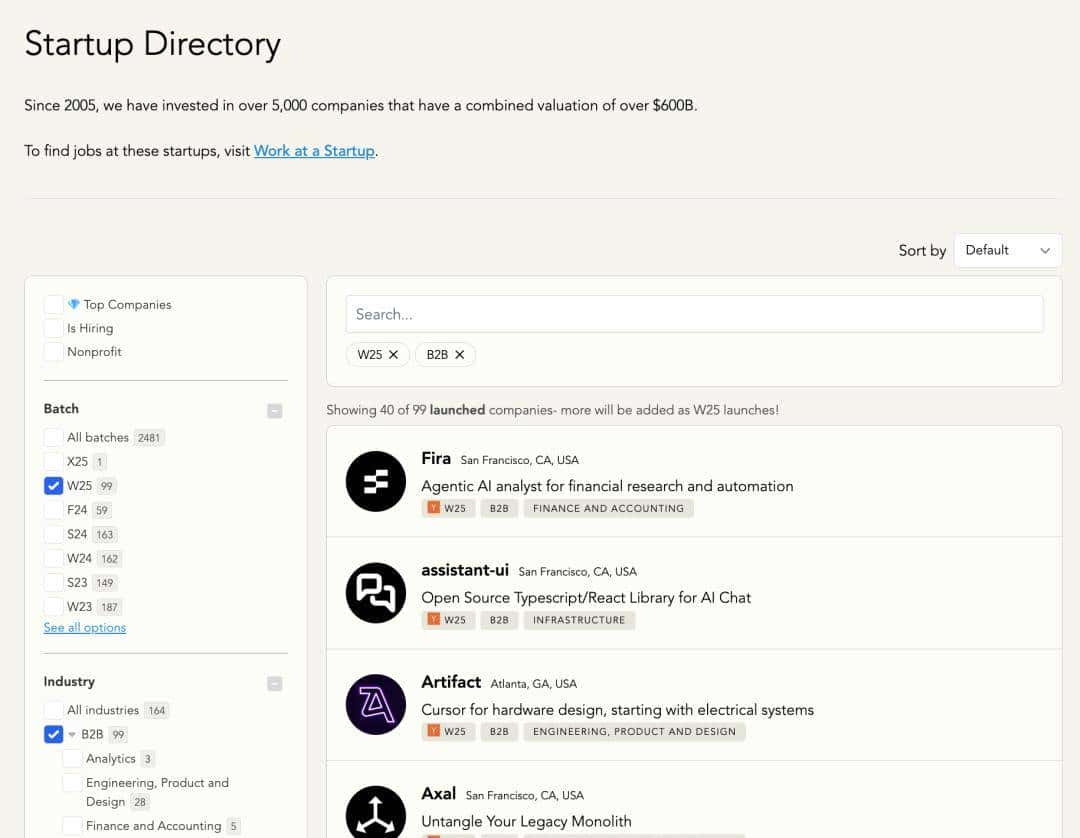
Task: Remove the W25 filter chip
Action: tap(393, 354)
